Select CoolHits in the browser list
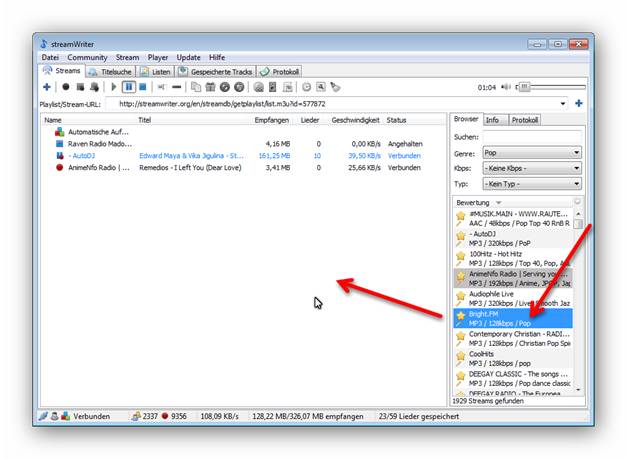Screen dimensions: 627x459 coord(513,359)
